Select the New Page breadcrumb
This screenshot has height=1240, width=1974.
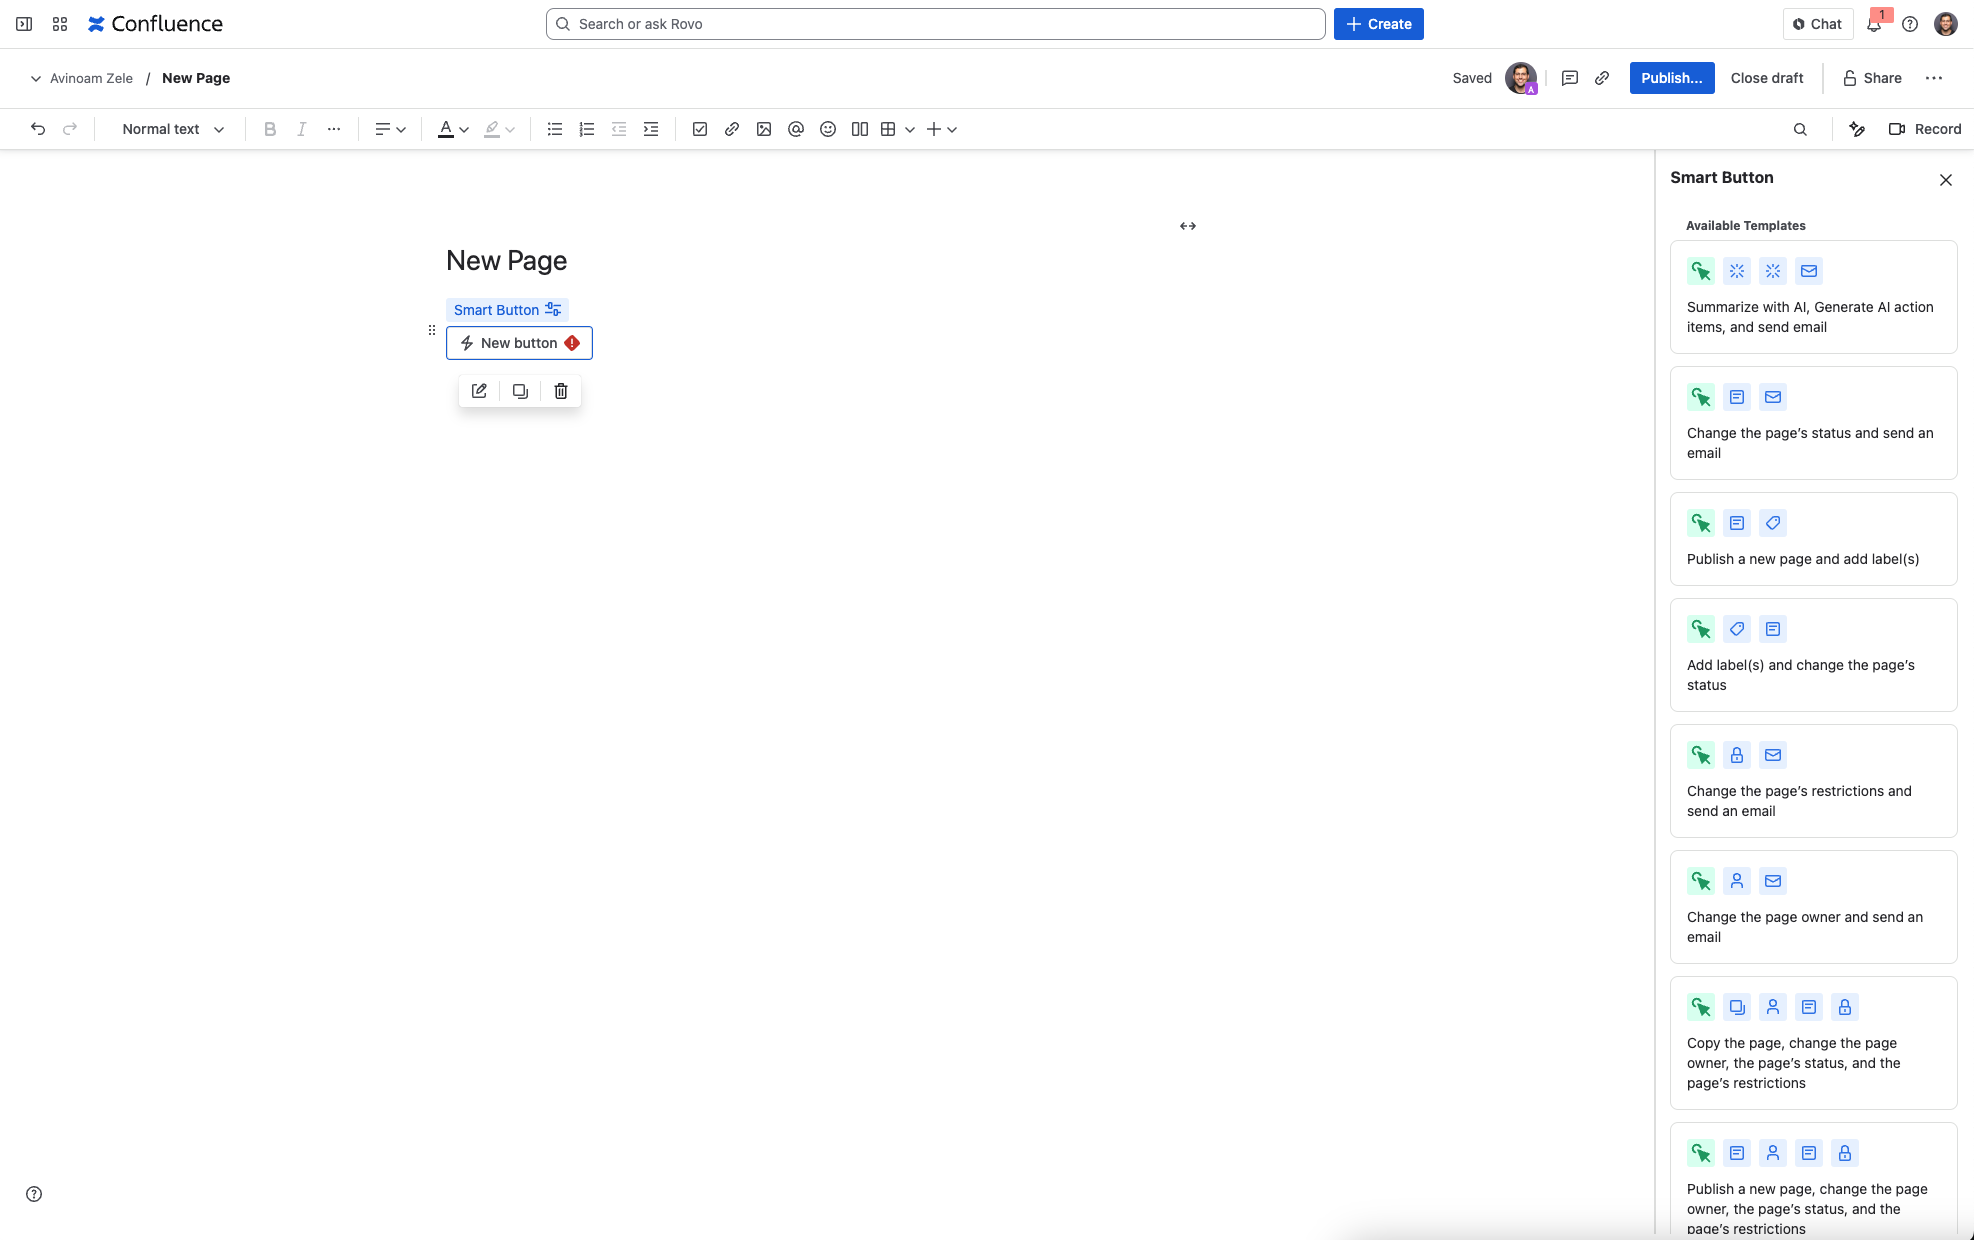[x=196, y=78]
